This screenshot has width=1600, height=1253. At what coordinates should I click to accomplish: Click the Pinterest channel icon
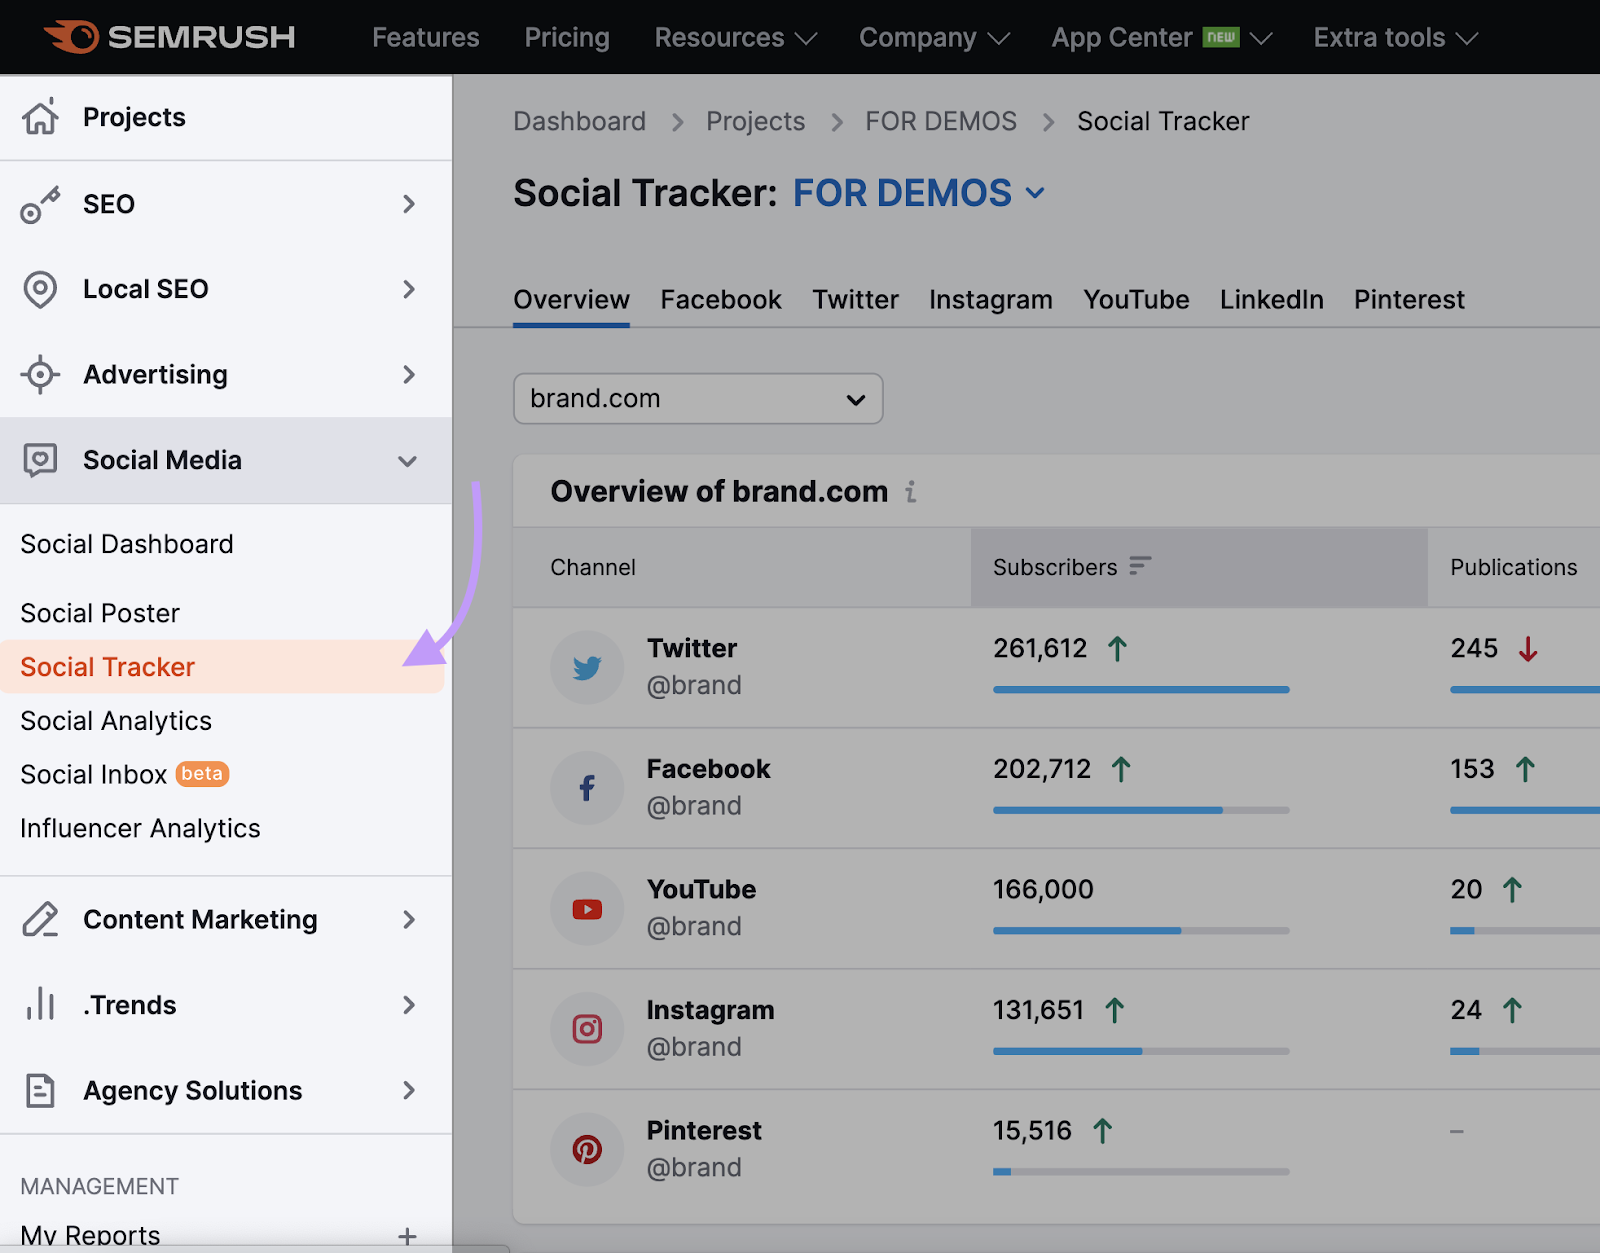click(x=587, y=1149)
